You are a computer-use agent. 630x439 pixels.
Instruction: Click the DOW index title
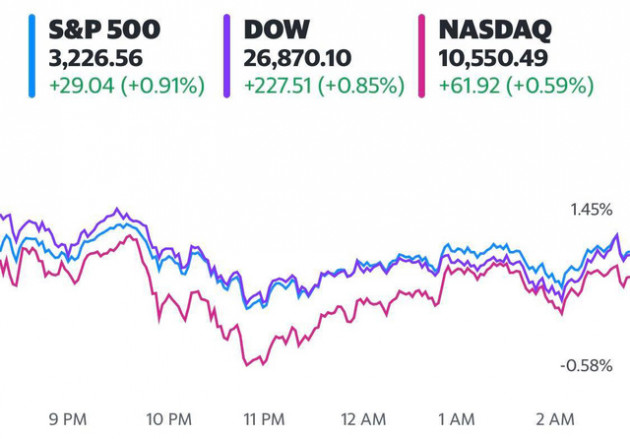(x=276, y=29)
